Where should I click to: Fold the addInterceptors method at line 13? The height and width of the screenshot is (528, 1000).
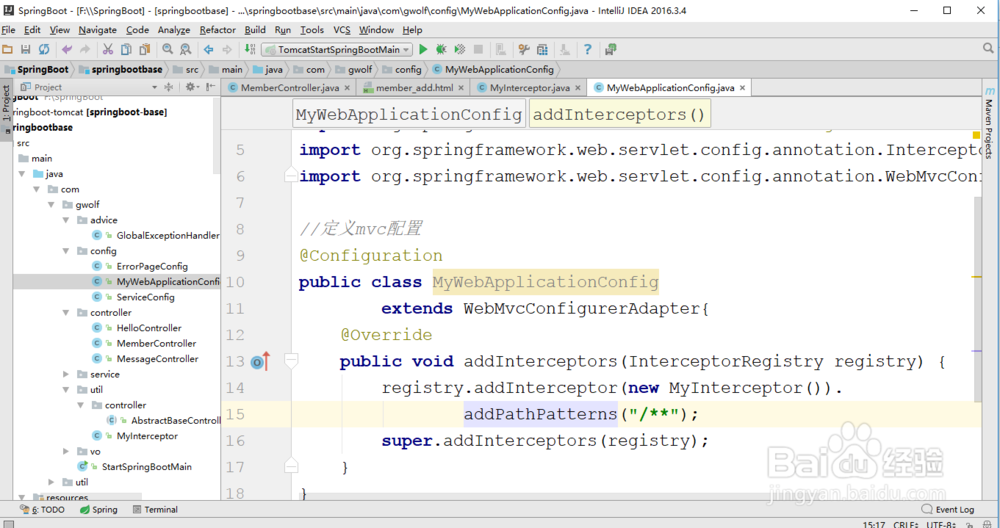coord(291,361)
